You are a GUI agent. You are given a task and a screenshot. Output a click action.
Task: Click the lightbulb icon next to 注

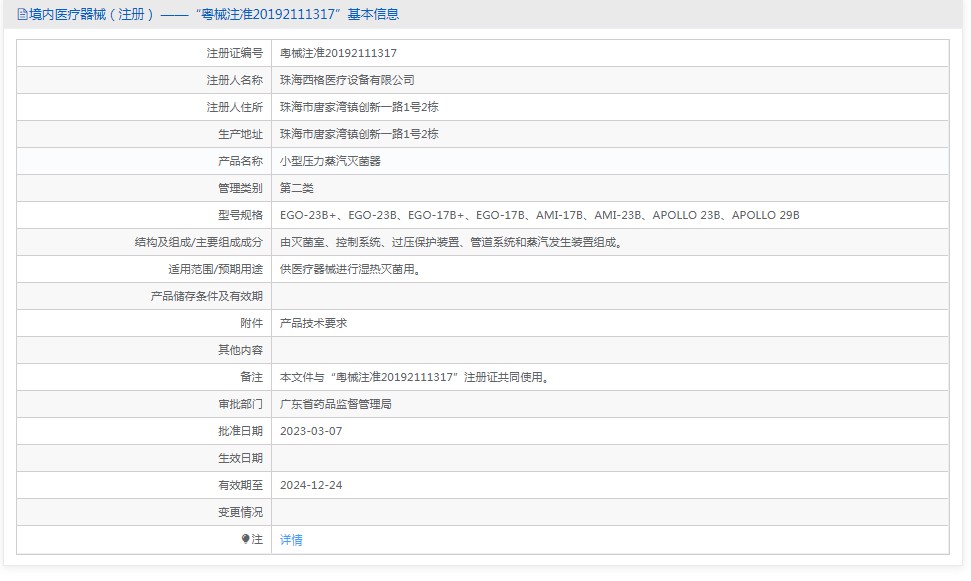point(245,539)
